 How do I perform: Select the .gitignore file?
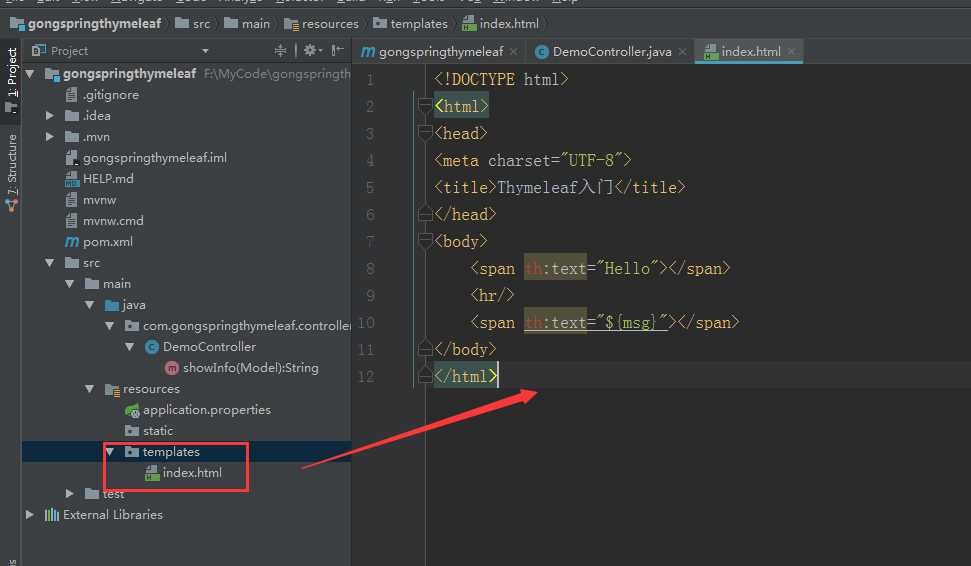103,95
